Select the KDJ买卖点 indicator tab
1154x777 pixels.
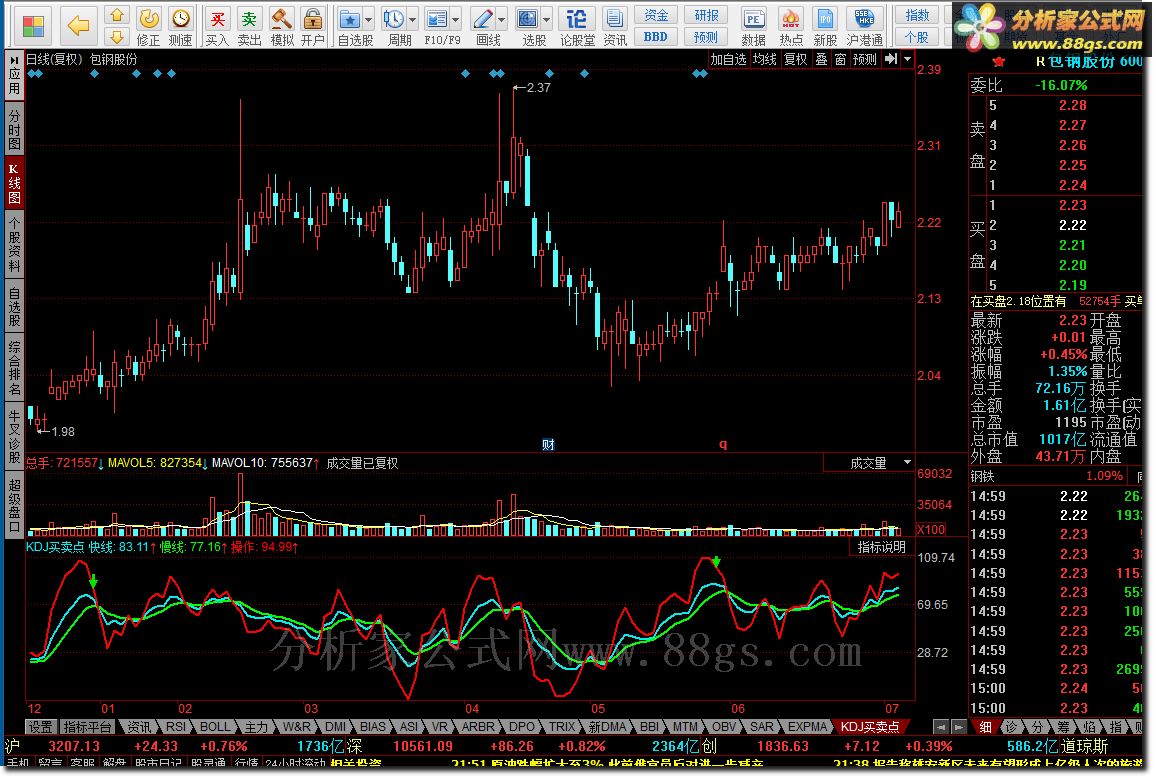(870, 727)
